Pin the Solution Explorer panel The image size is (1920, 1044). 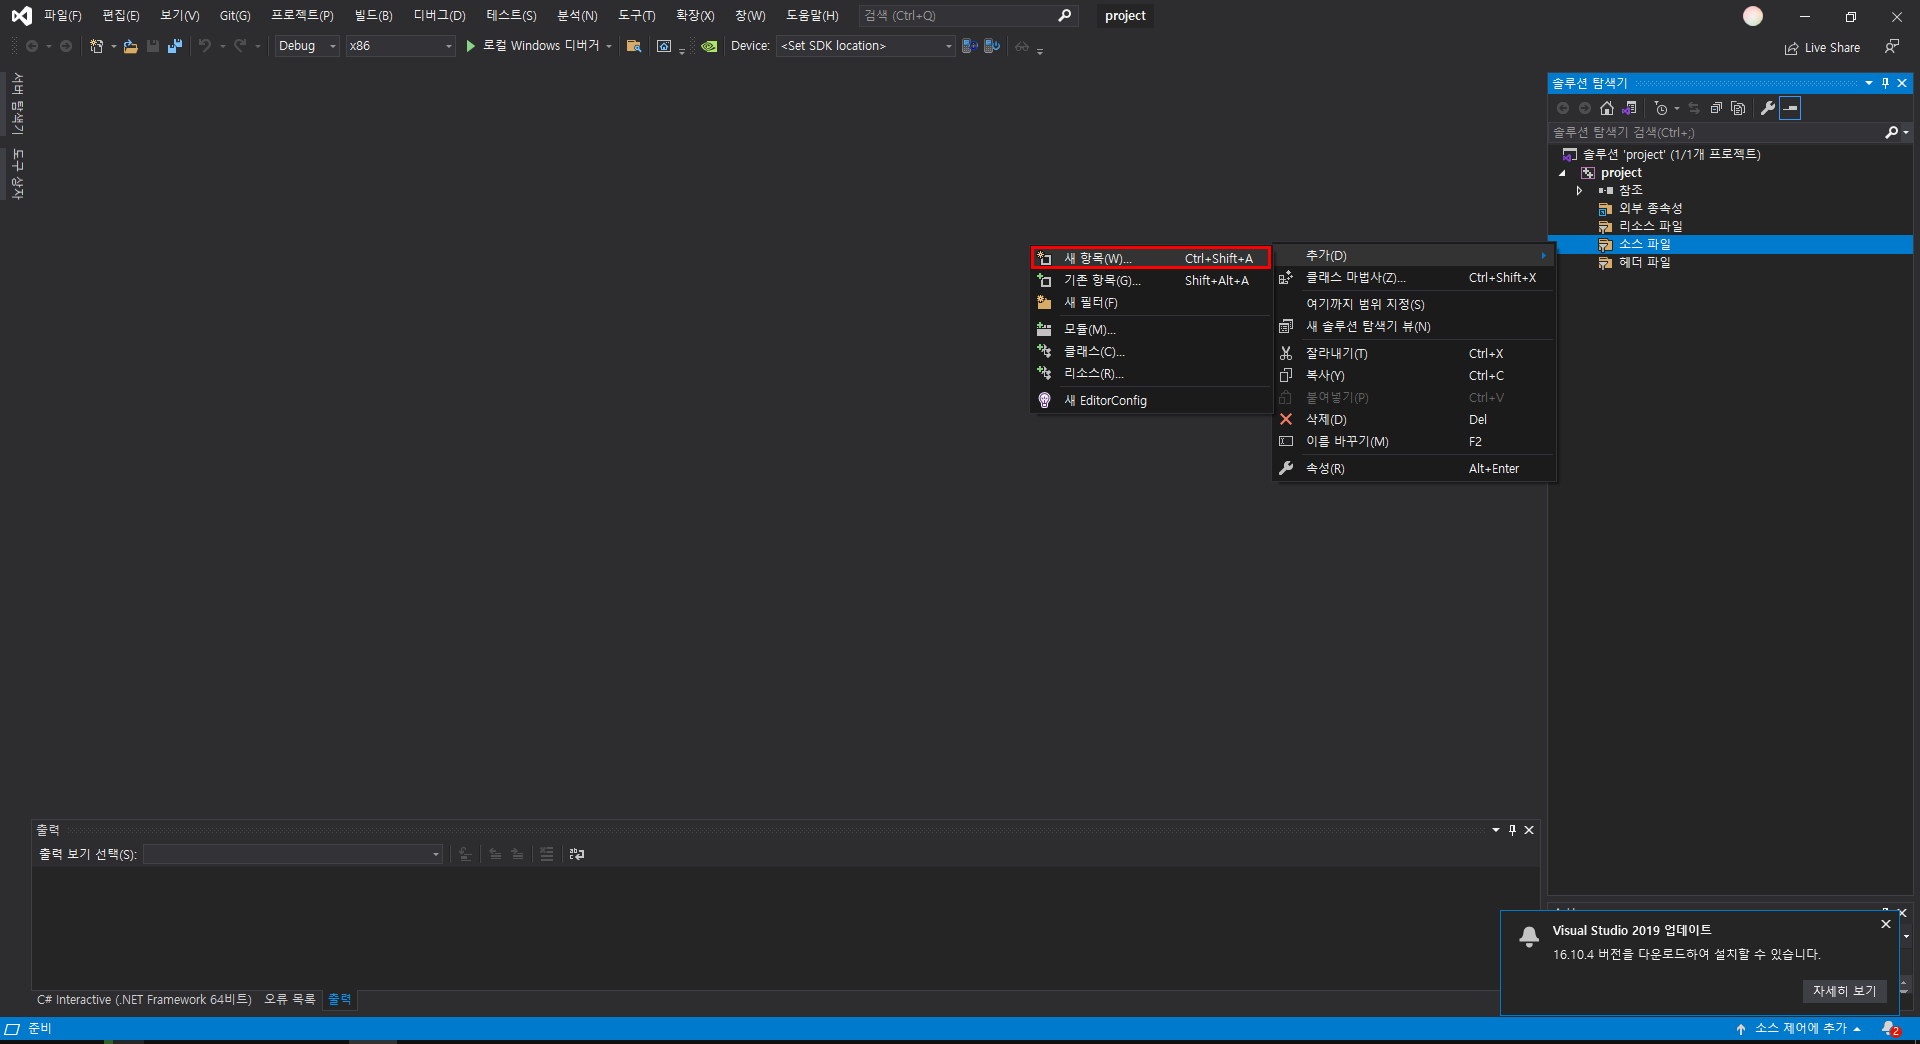[1885, 83]
